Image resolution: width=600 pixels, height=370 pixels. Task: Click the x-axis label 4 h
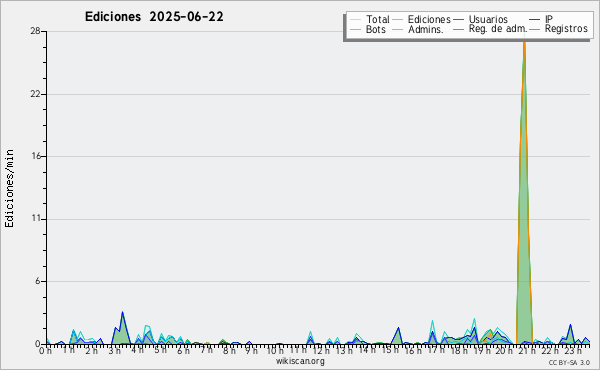pyautogui.click(x=137, y=350)
